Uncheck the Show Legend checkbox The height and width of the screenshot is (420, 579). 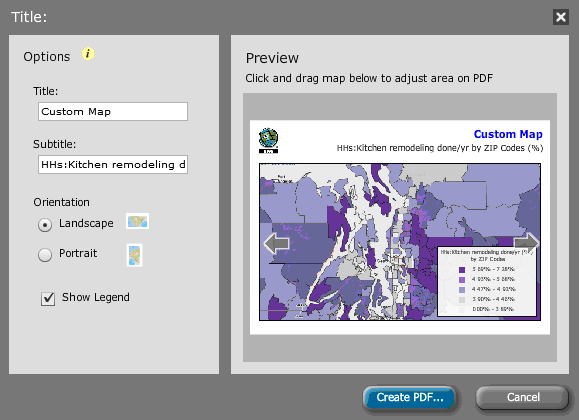pyautogui.click(x=48, y=298)
